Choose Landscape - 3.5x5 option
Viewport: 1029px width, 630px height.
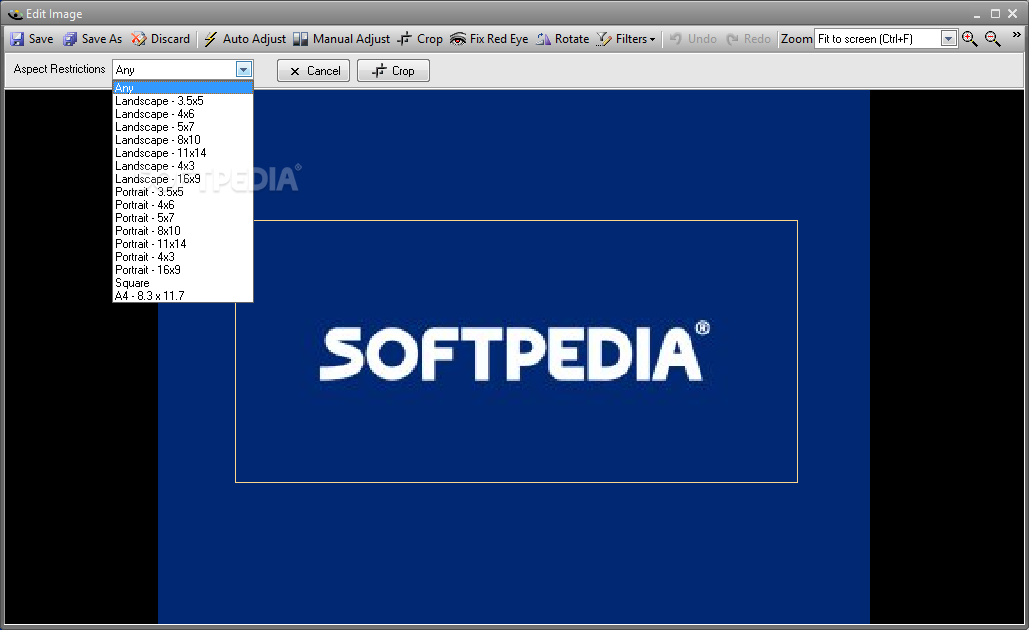[x=182, y=101]
